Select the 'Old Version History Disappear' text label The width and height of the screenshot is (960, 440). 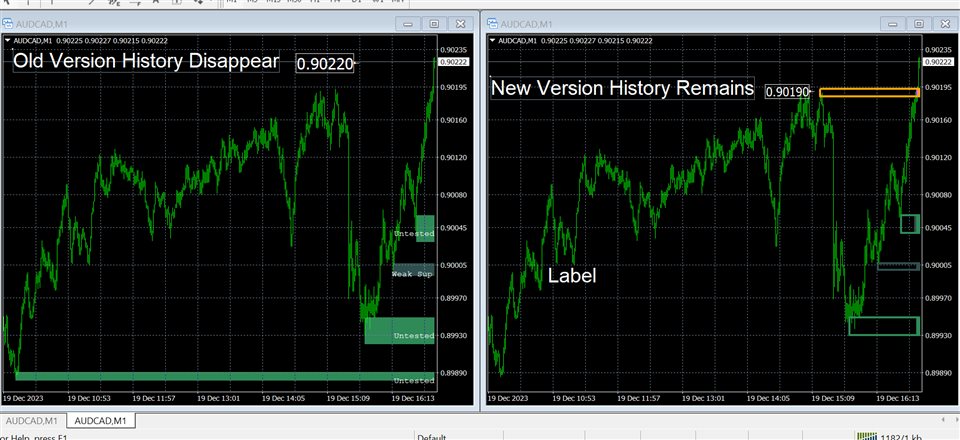[x=146, y=61]
